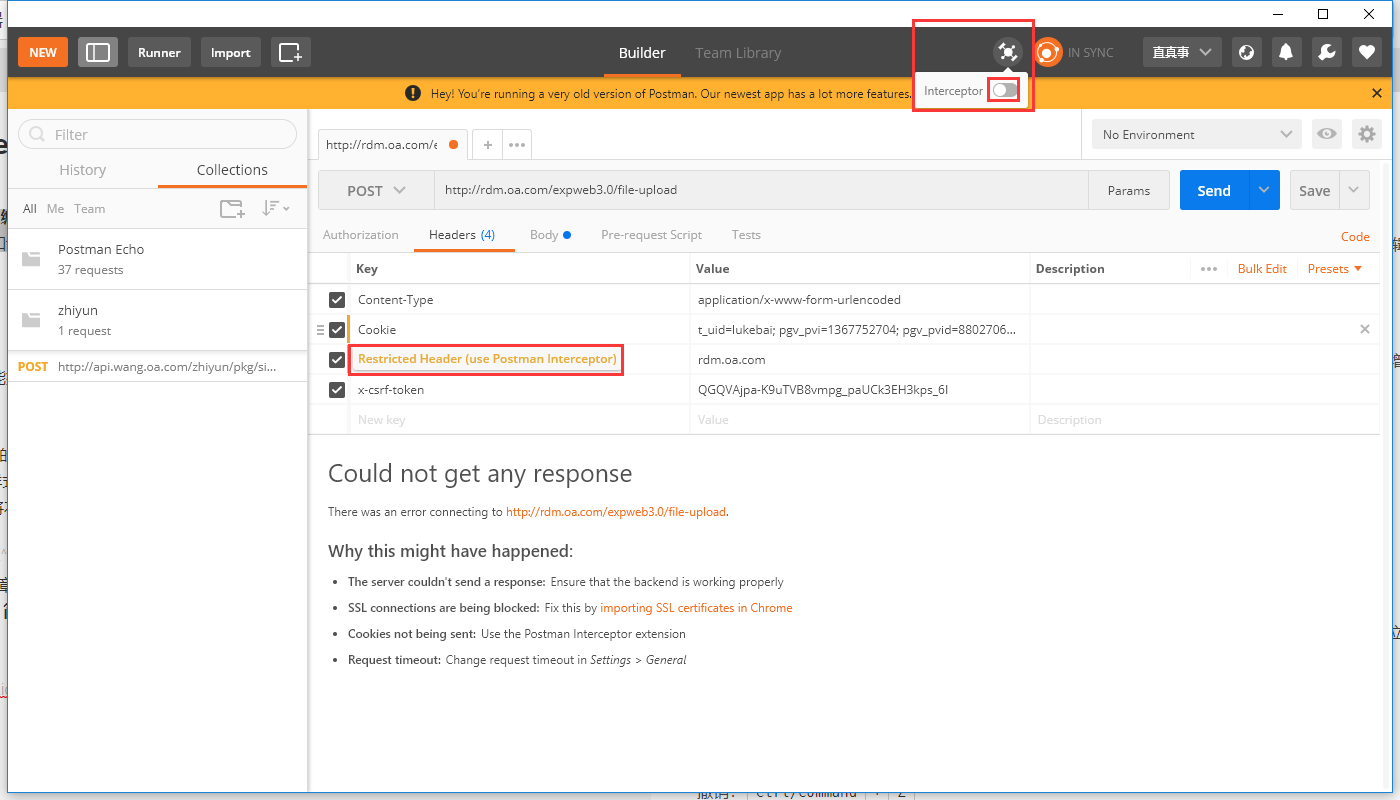Open the POST method dropdown
This screenshot has width=1400, height=800.
tap(376, 191)
